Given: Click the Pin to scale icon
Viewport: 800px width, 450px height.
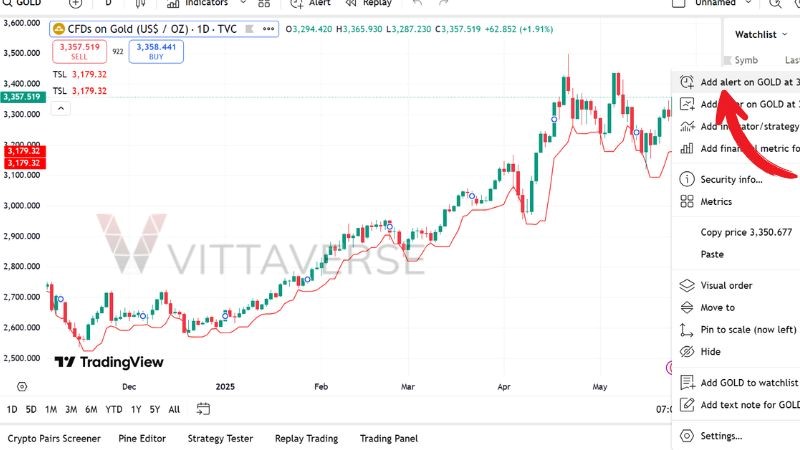Looking at the screenshot, I should pyautogui.click(x=686, y=329).
